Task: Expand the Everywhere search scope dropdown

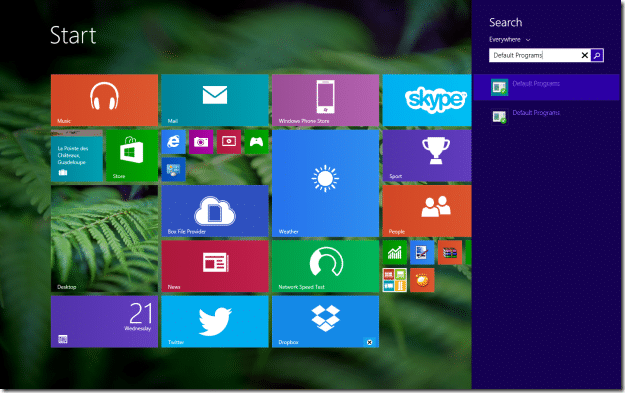Action: [x=510, y=39]
